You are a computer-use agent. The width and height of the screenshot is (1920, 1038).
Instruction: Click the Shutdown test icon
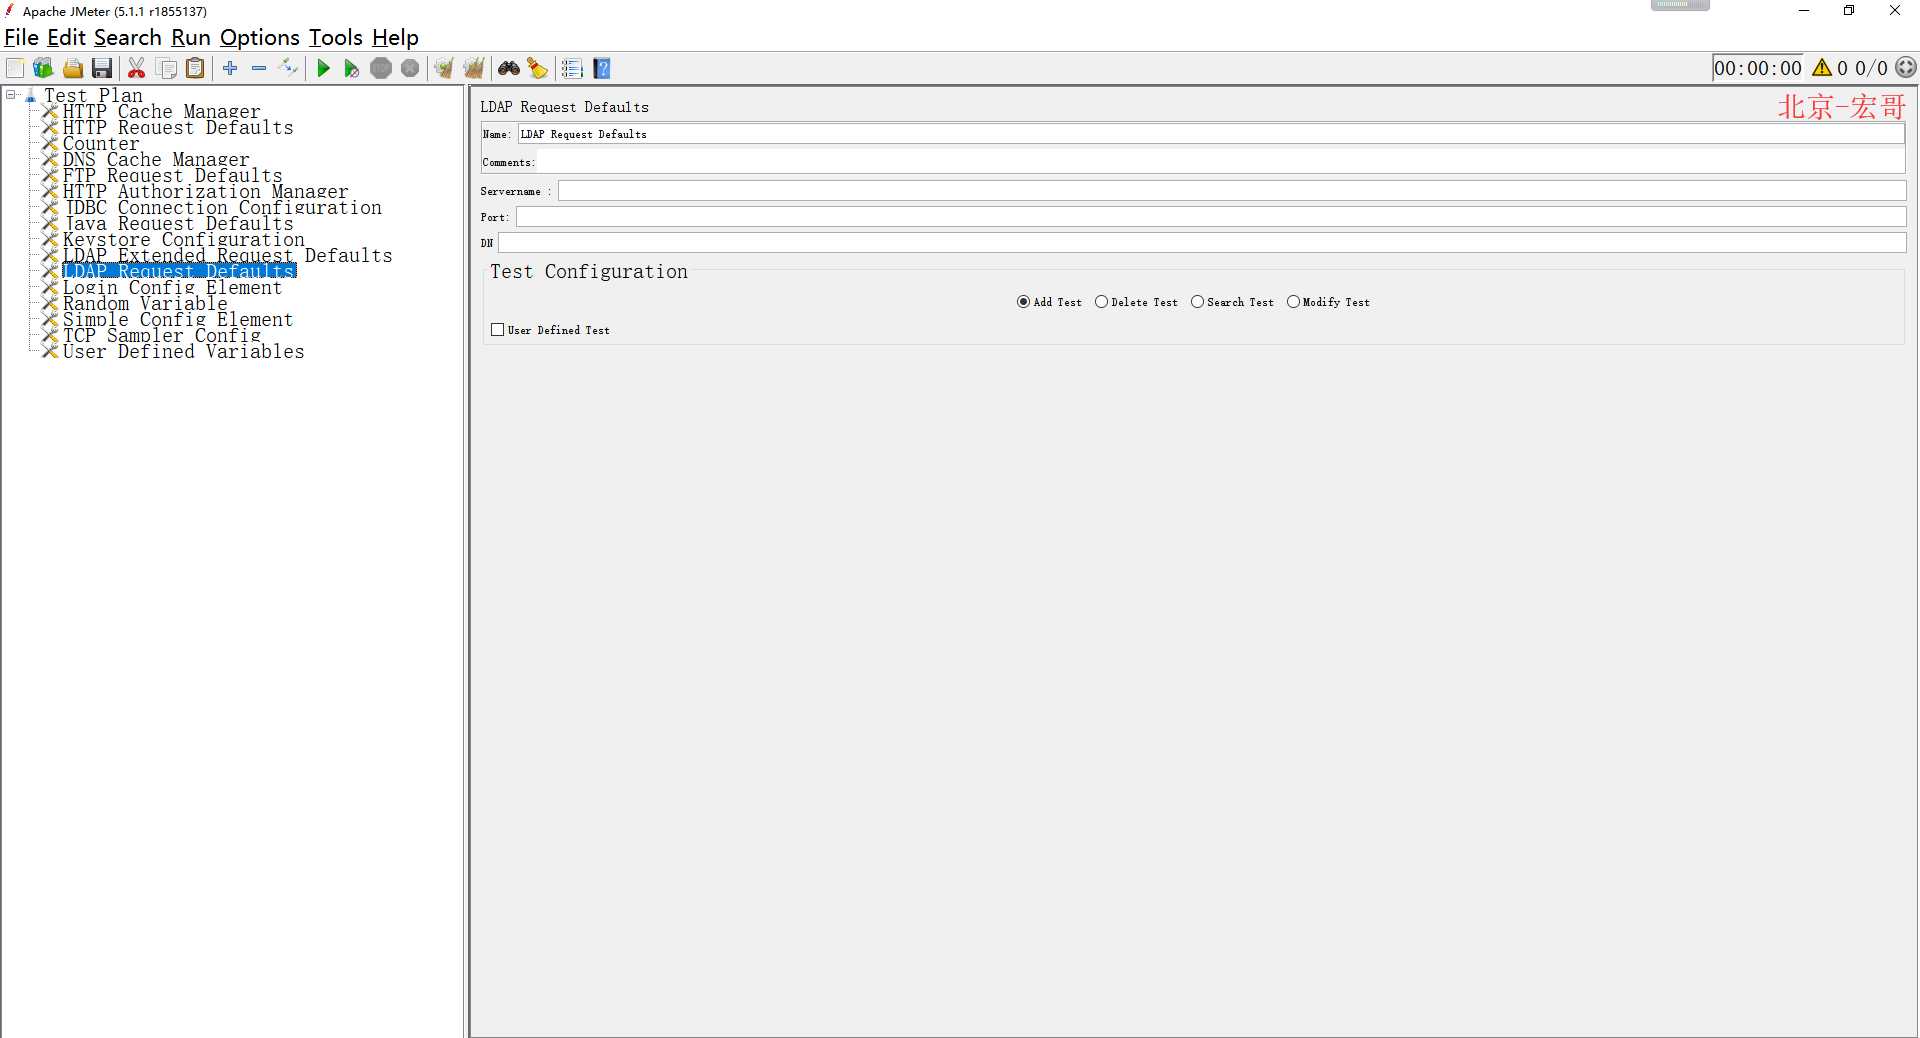pos(410,68)
